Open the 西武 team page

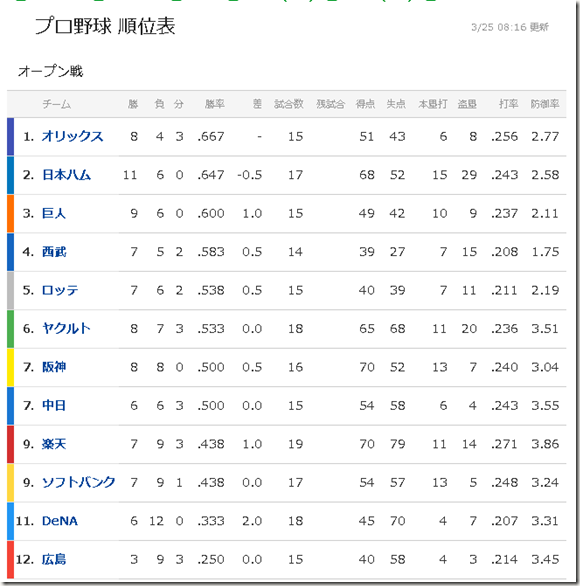pos(54,252)
